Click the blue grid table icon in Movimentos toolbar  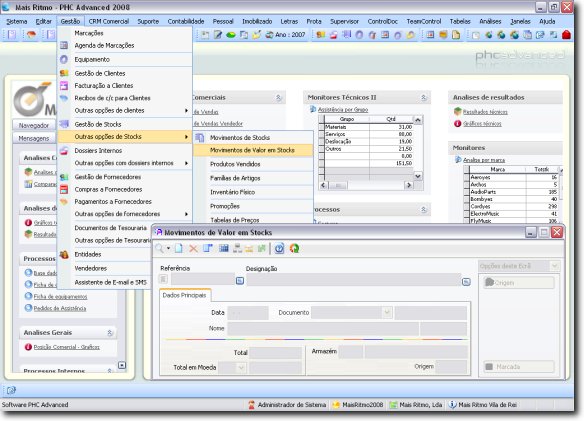point(223,248)
